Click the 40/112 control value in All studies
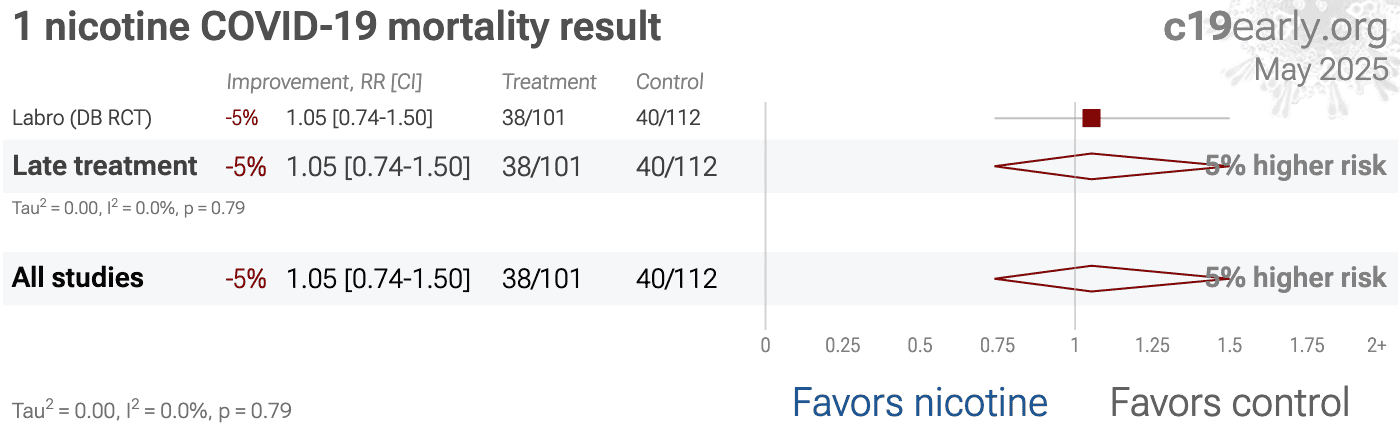1400x429 pixels. (677, 278)
